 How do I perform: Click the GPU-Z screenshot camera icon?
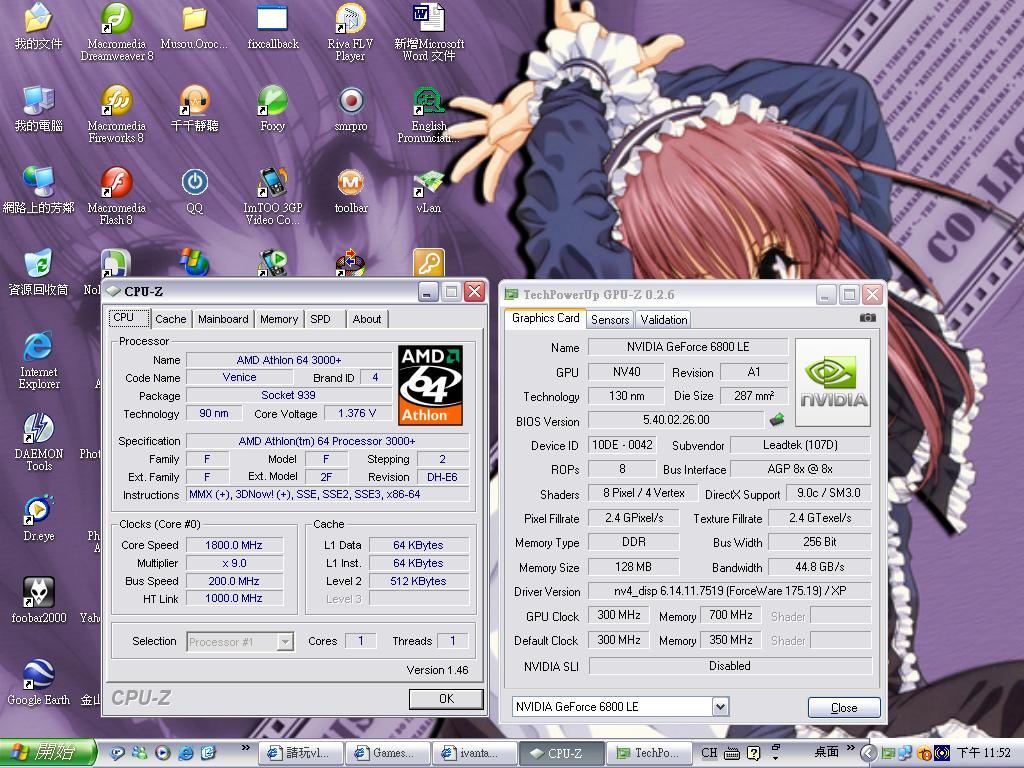[867, 318]
